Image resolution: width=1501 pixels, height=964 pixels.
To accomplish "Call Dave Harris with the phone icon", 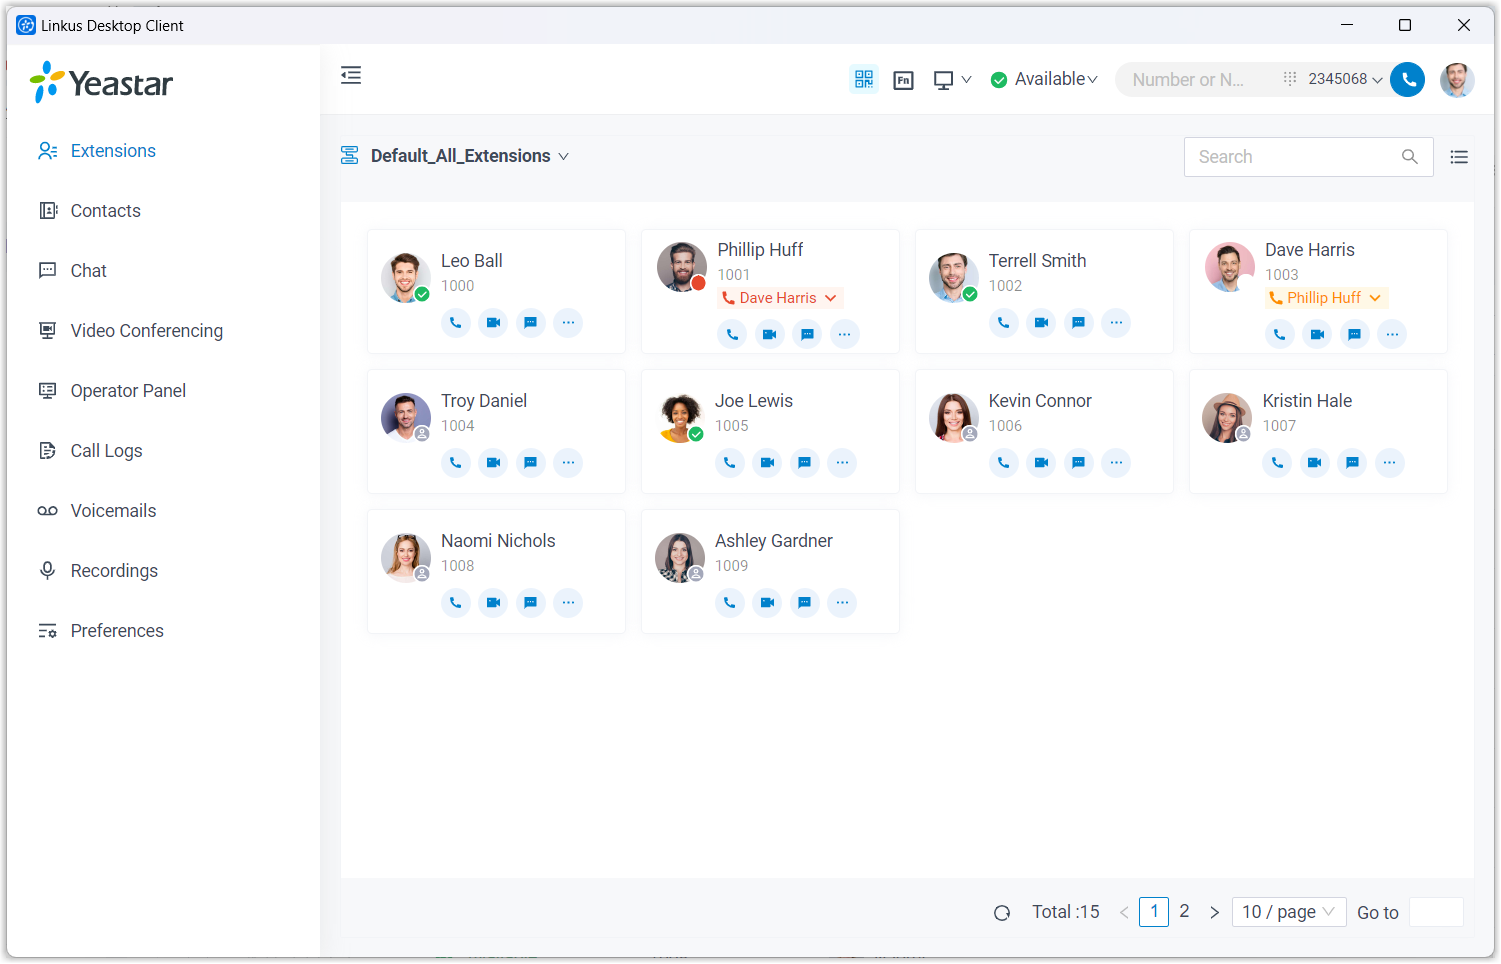I will tap(1280, 334).
